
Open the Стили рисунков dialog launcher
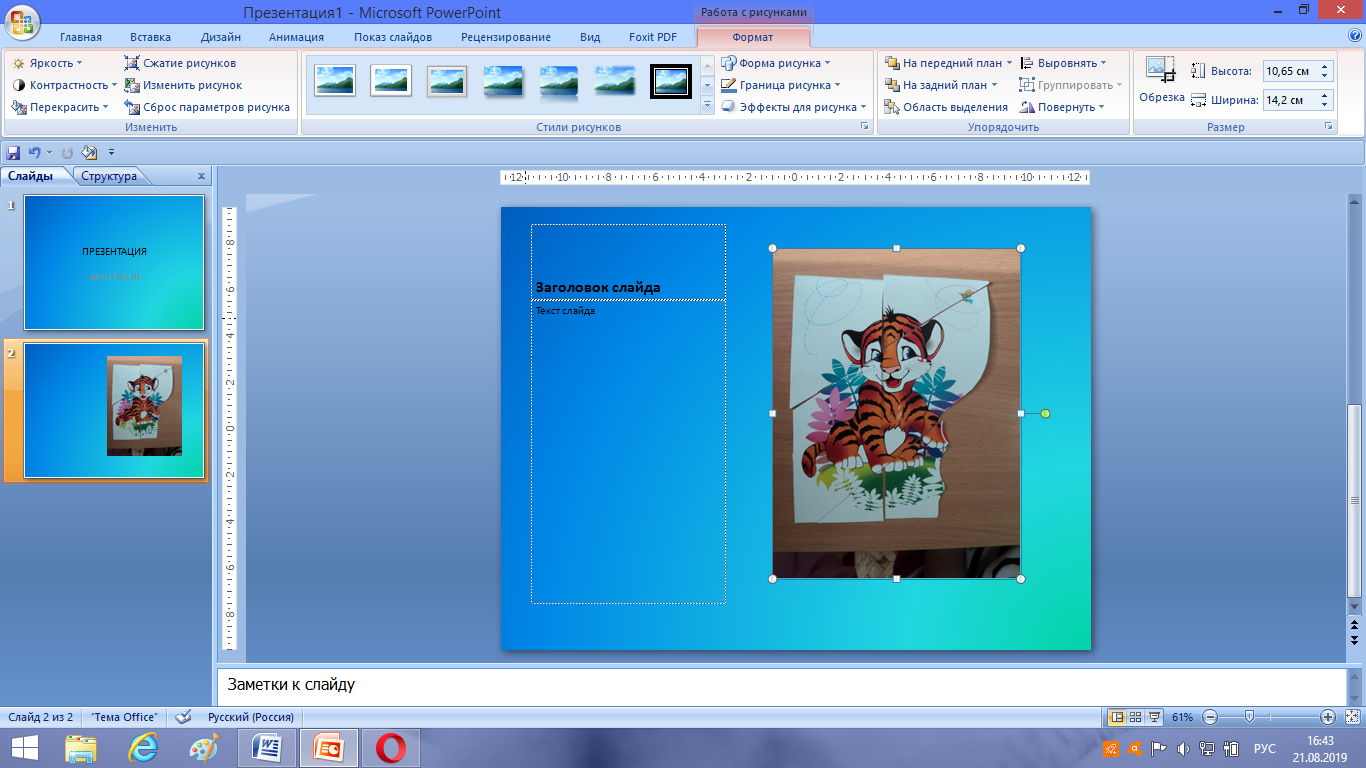pos(864,127)
